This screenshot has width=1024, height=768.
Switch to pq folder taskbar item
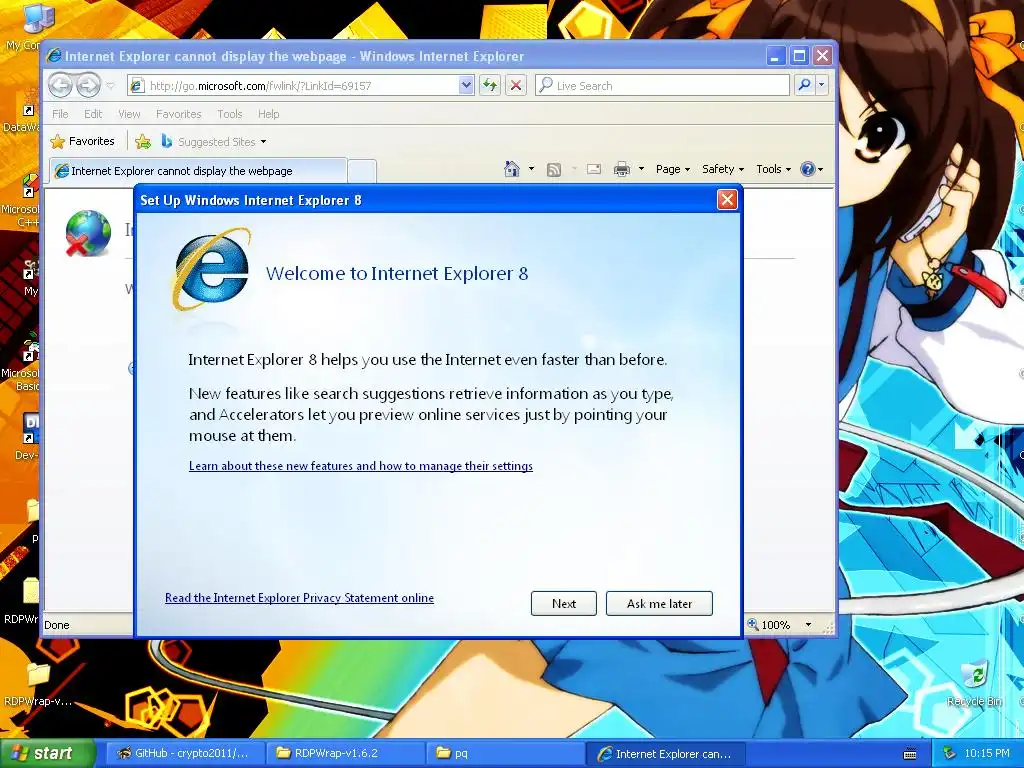pyautogui.click(x=506, y=754)
